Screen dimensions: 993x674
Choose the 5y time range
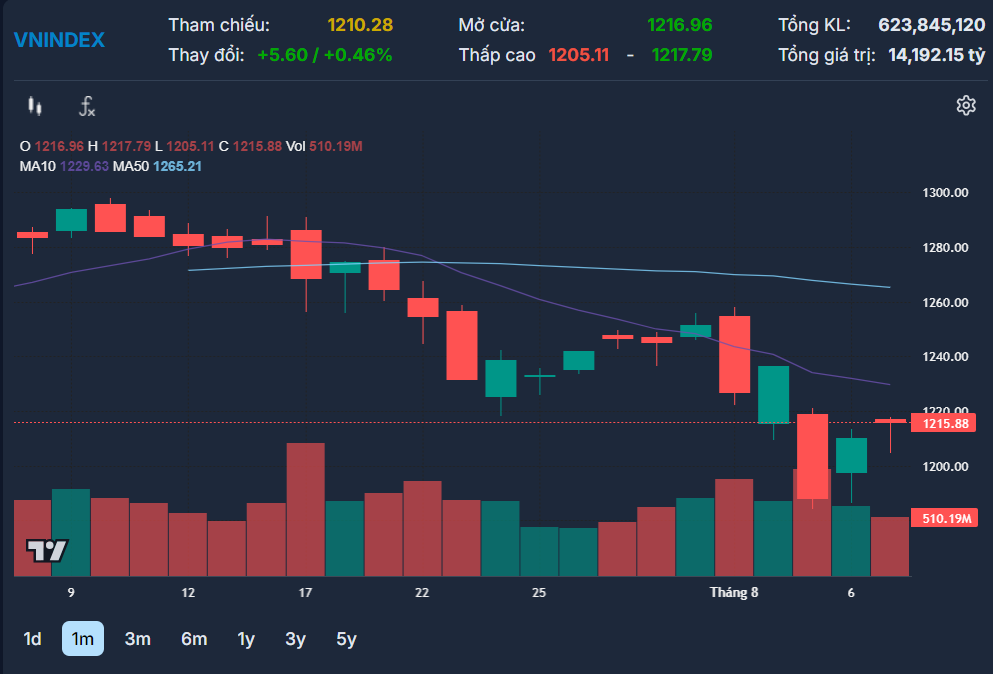click(x=346, y=639)
